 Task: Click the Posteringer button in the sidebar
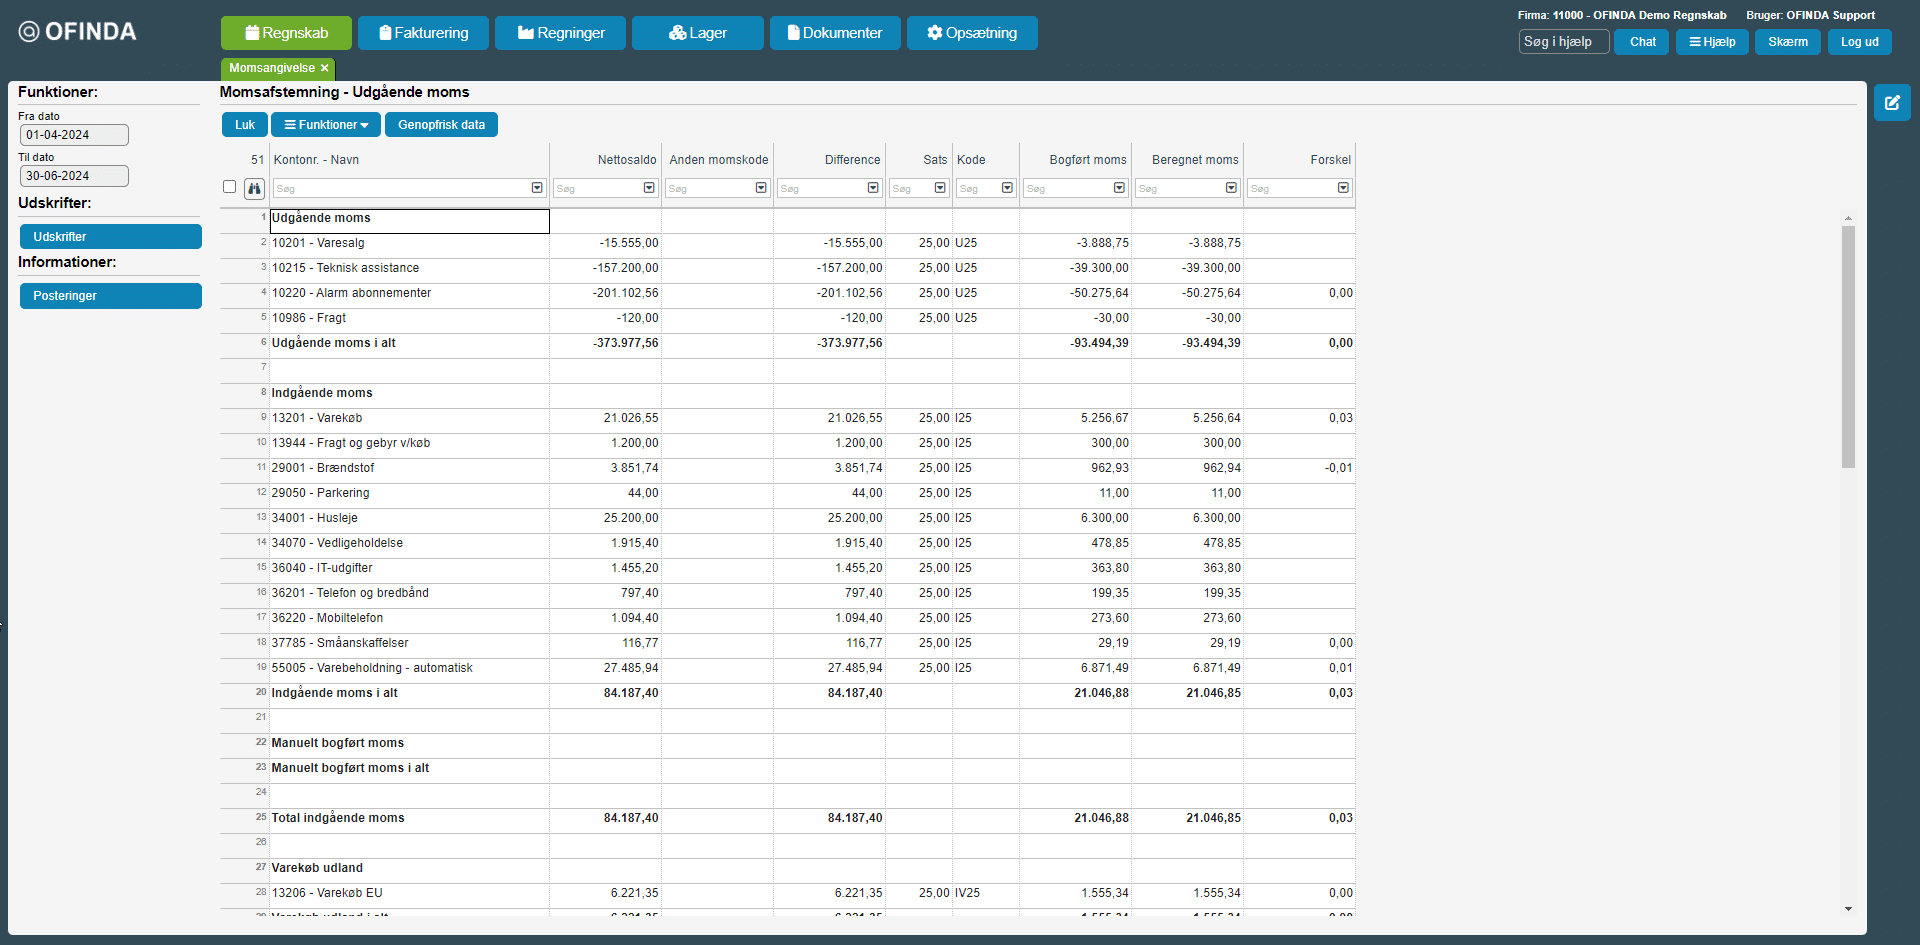click(111, 296)
